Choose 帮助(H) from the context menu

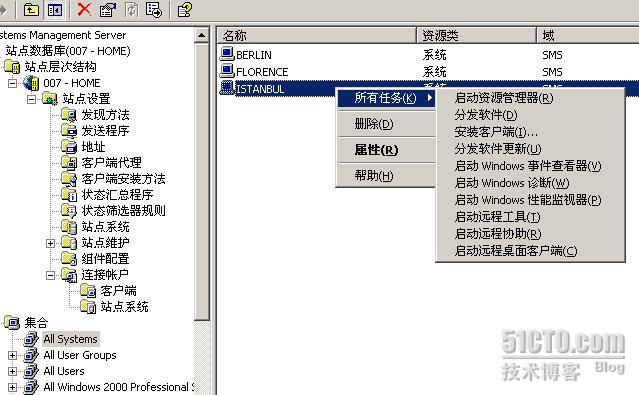click(x=386, y=176)
